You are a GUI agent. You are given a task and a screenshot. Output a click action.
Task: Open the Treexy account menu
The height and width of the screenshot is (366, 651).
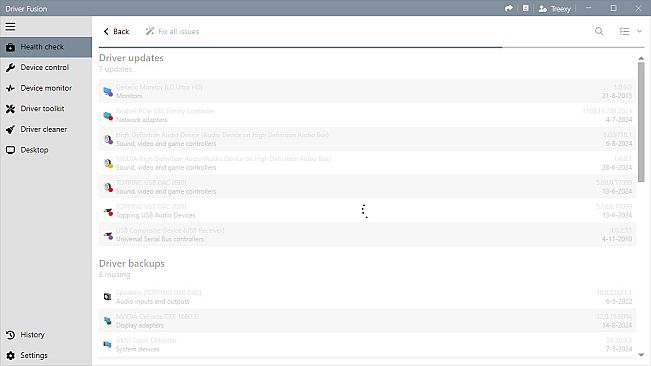tap(555, 9)
